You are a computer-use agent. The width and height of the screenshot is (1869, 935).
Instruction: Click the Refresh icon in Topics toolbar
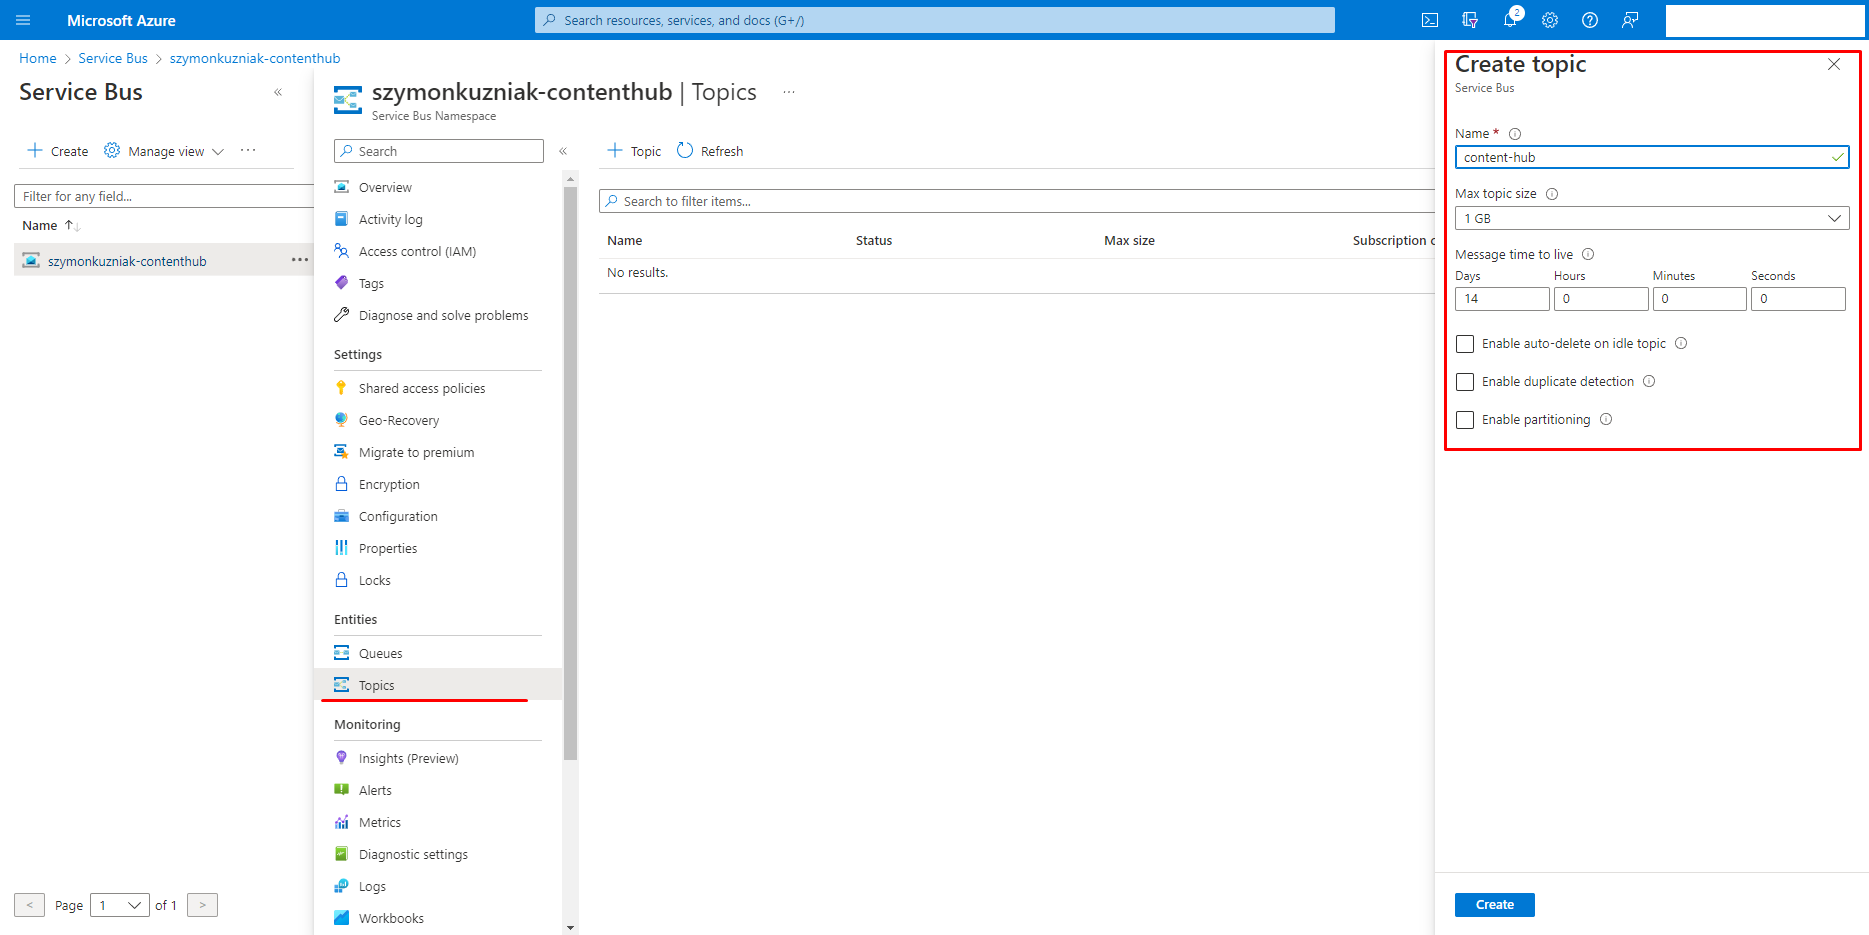685,150
